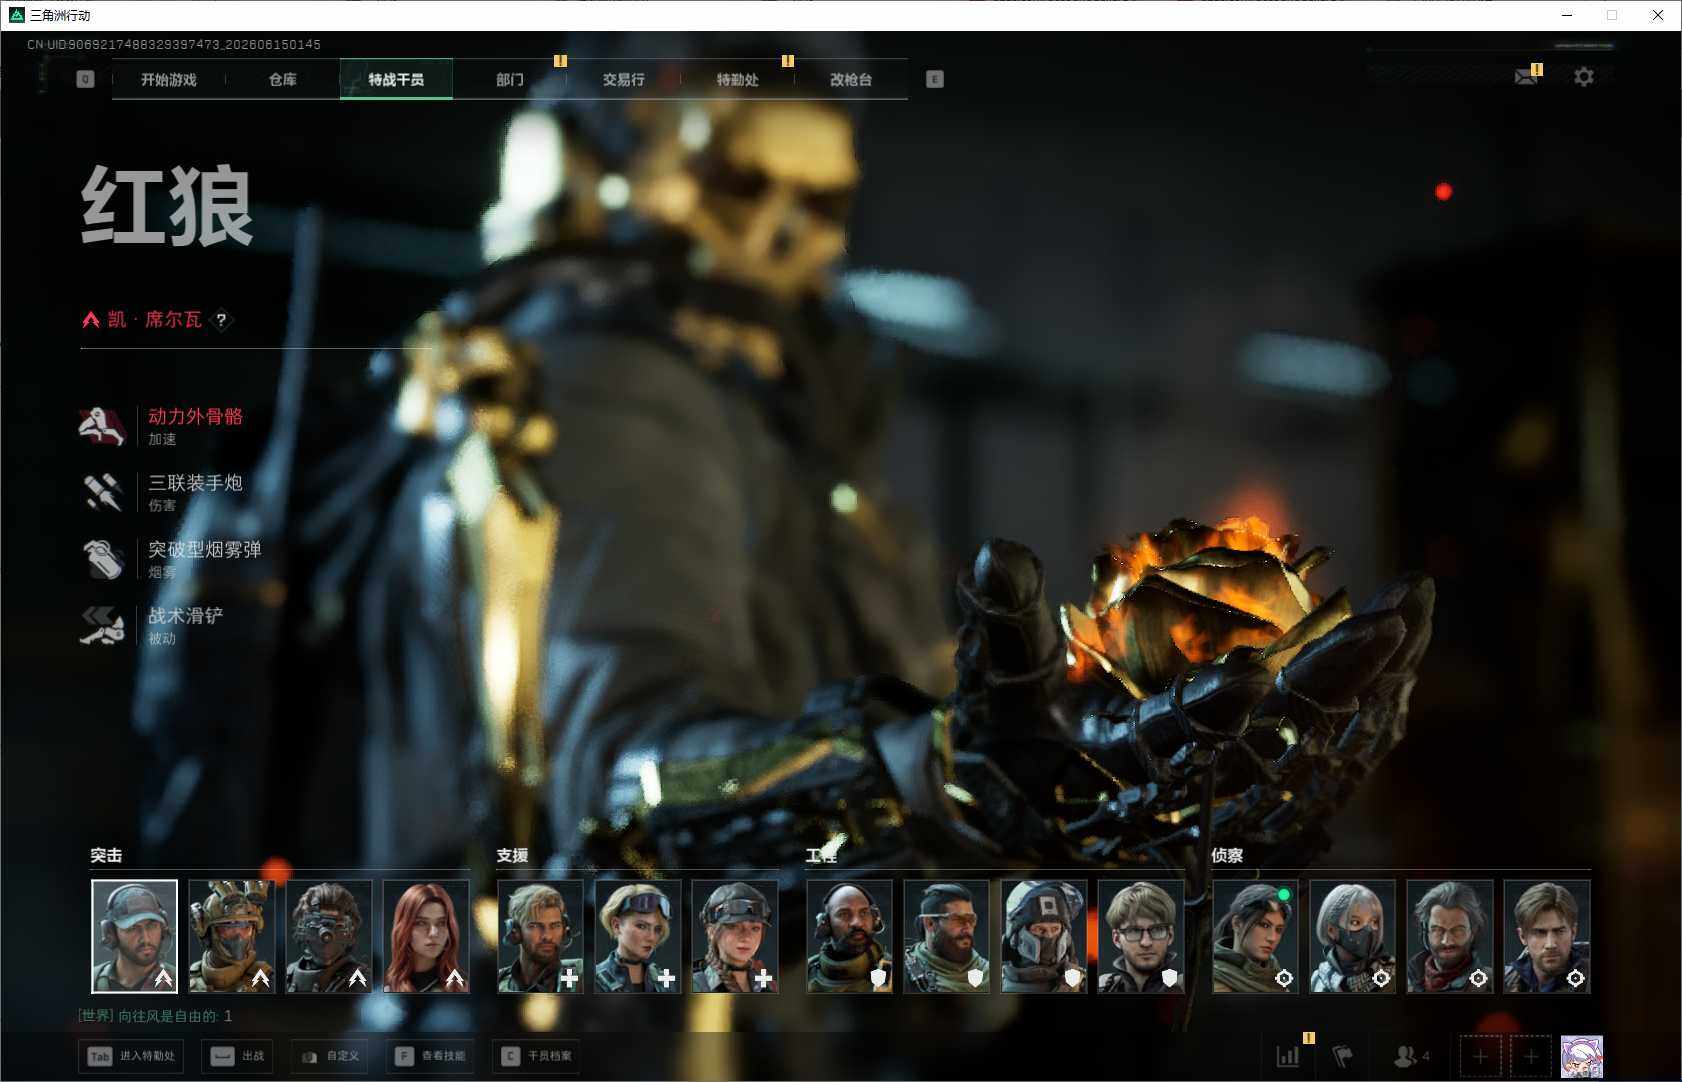Click the 战术滑铲 skill name
Viewport: 1682px width, 1082px height.
[x=186, y=615]
